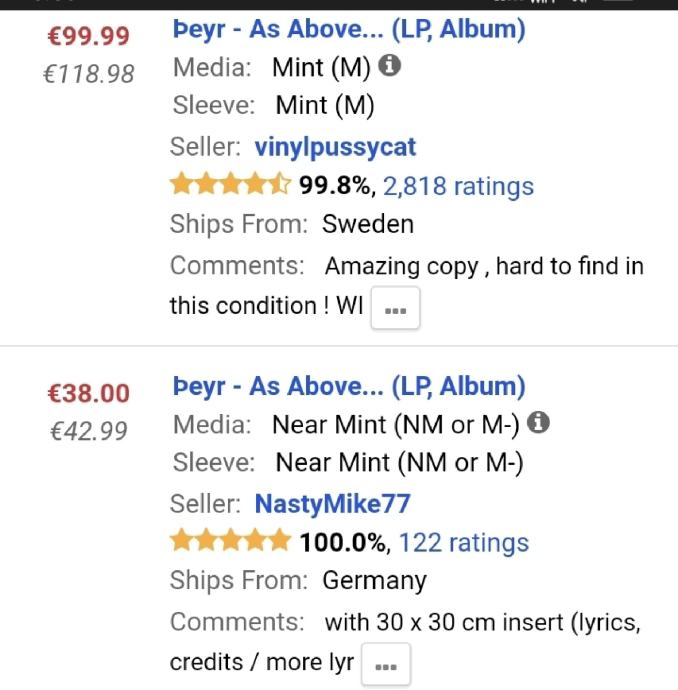This screenshot has width=678, height=690.
Task: Click the info icon beside Mint (M)
Action: click(x=391, y=67)
